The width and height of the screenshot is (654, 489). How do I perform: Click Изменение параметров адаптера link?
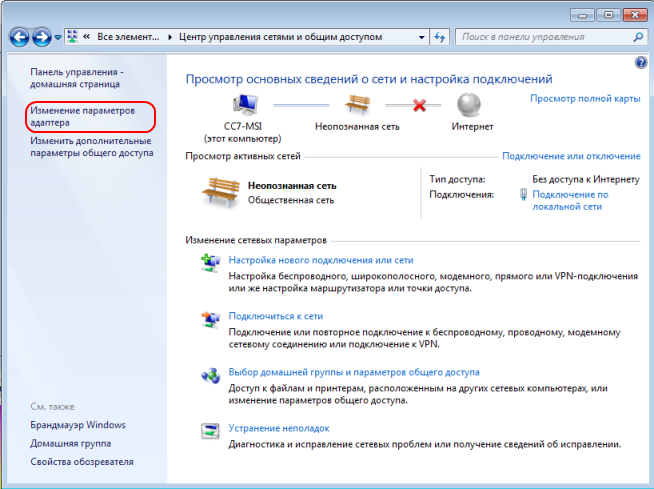click(x=82, y=117)
